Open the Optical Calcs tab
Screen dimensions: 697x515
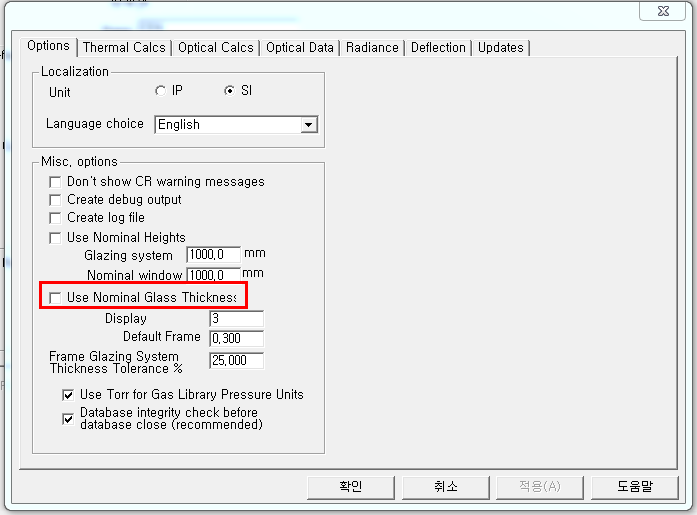216,47
